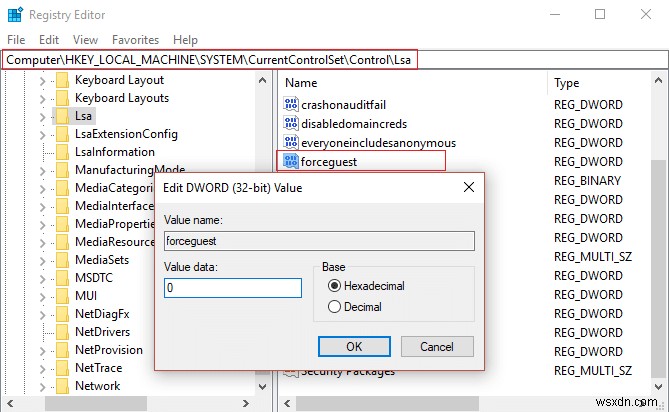This screenshot has height=412, width=669.
Task: Close the Edit DWORD dialog with X
Action: click(469, 187)
